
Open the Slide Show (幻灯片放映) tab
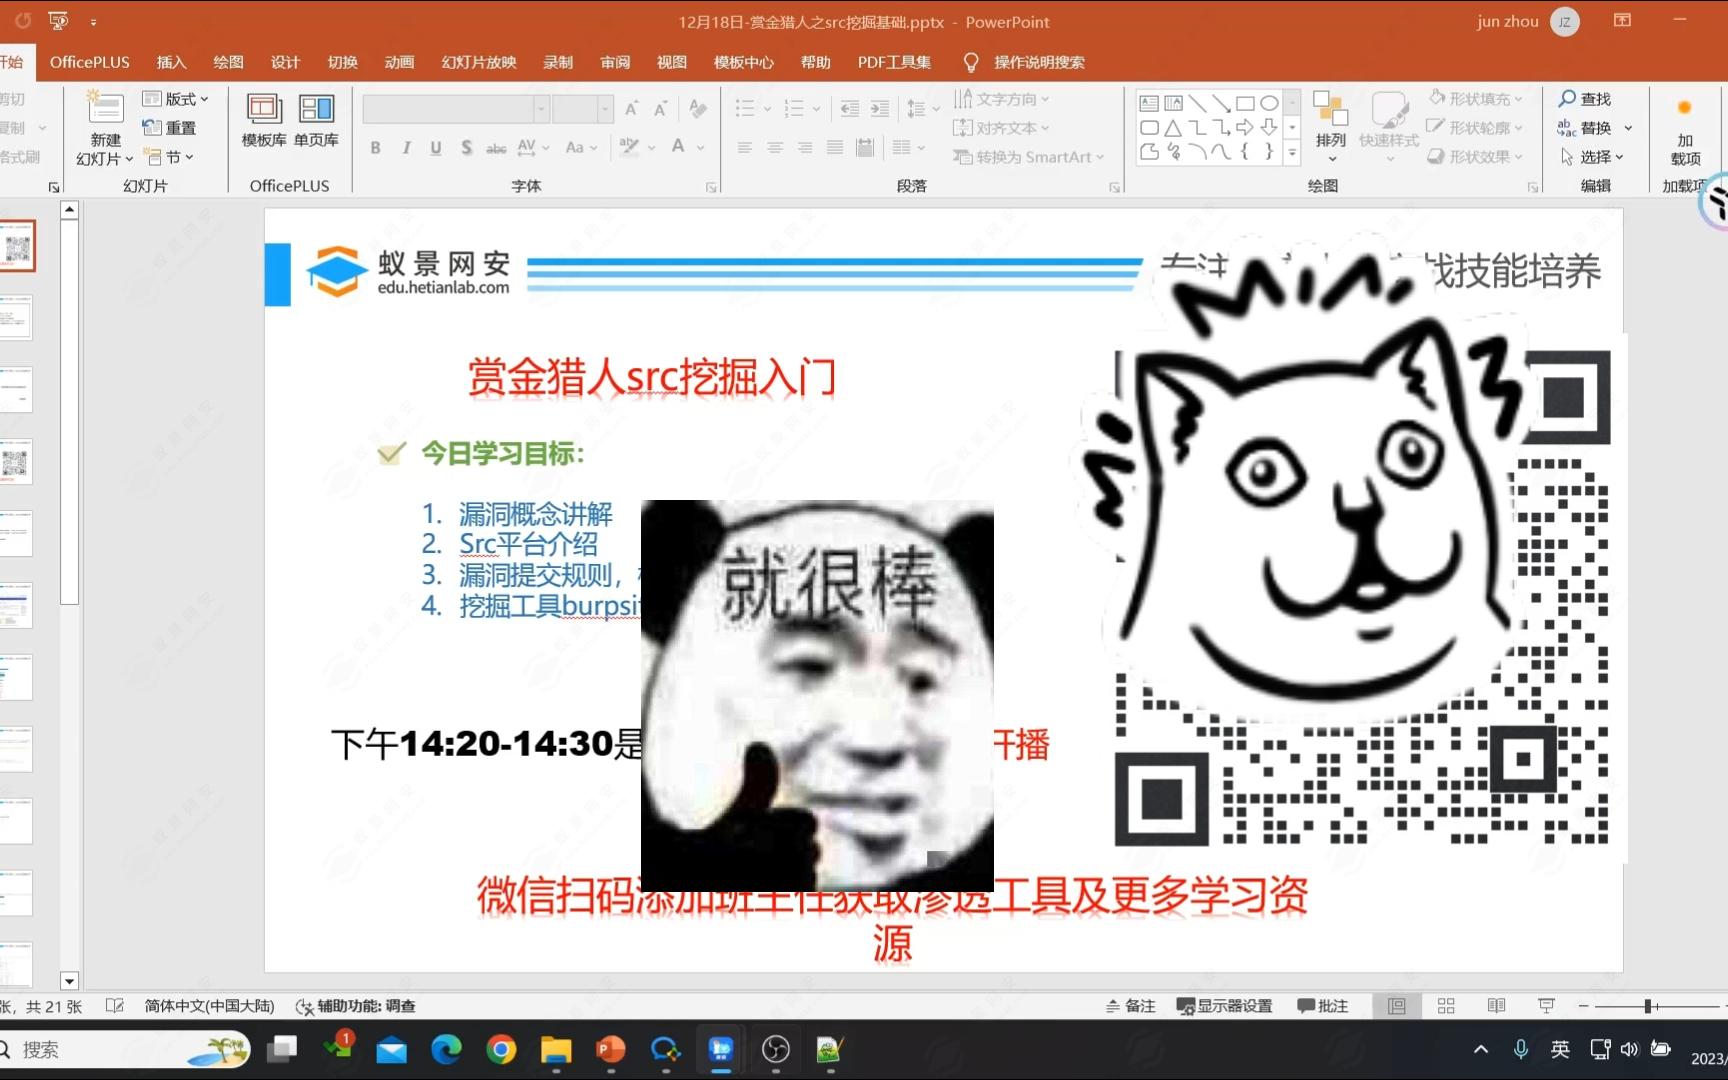click(x=479, y=62)
